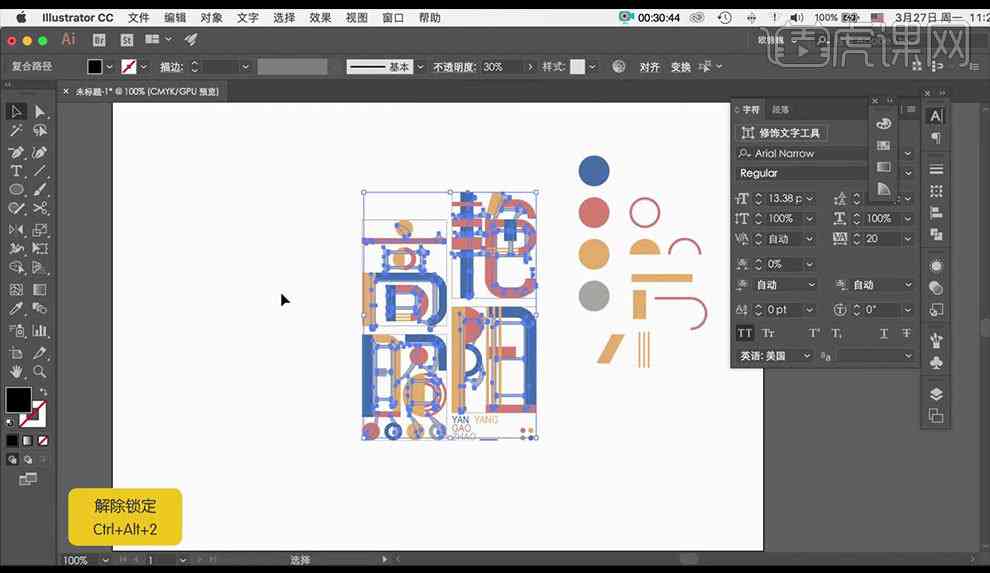This screenshot has width=990, height=573.
Task: Open the Symbols panel club icon
Action: click(936, 363)
